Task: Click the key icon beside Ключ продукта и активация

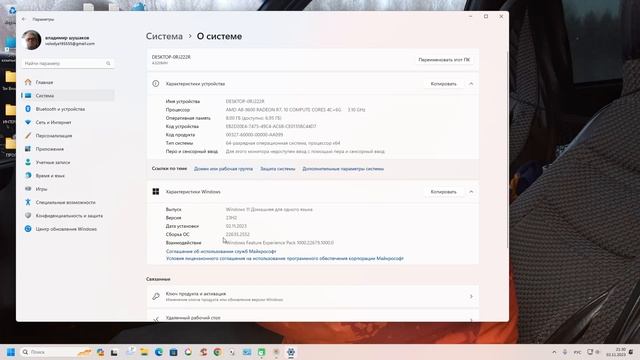Action: click(156, 296)
